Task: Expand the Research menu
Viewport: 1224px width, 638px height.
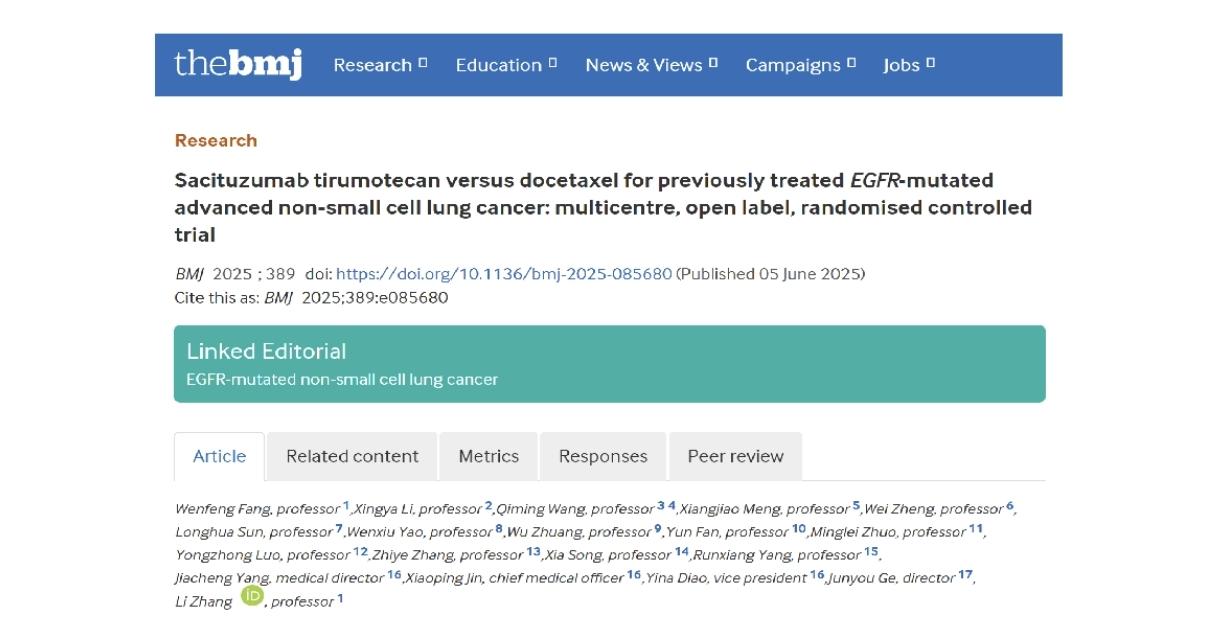Action: [x=380, y=65]
